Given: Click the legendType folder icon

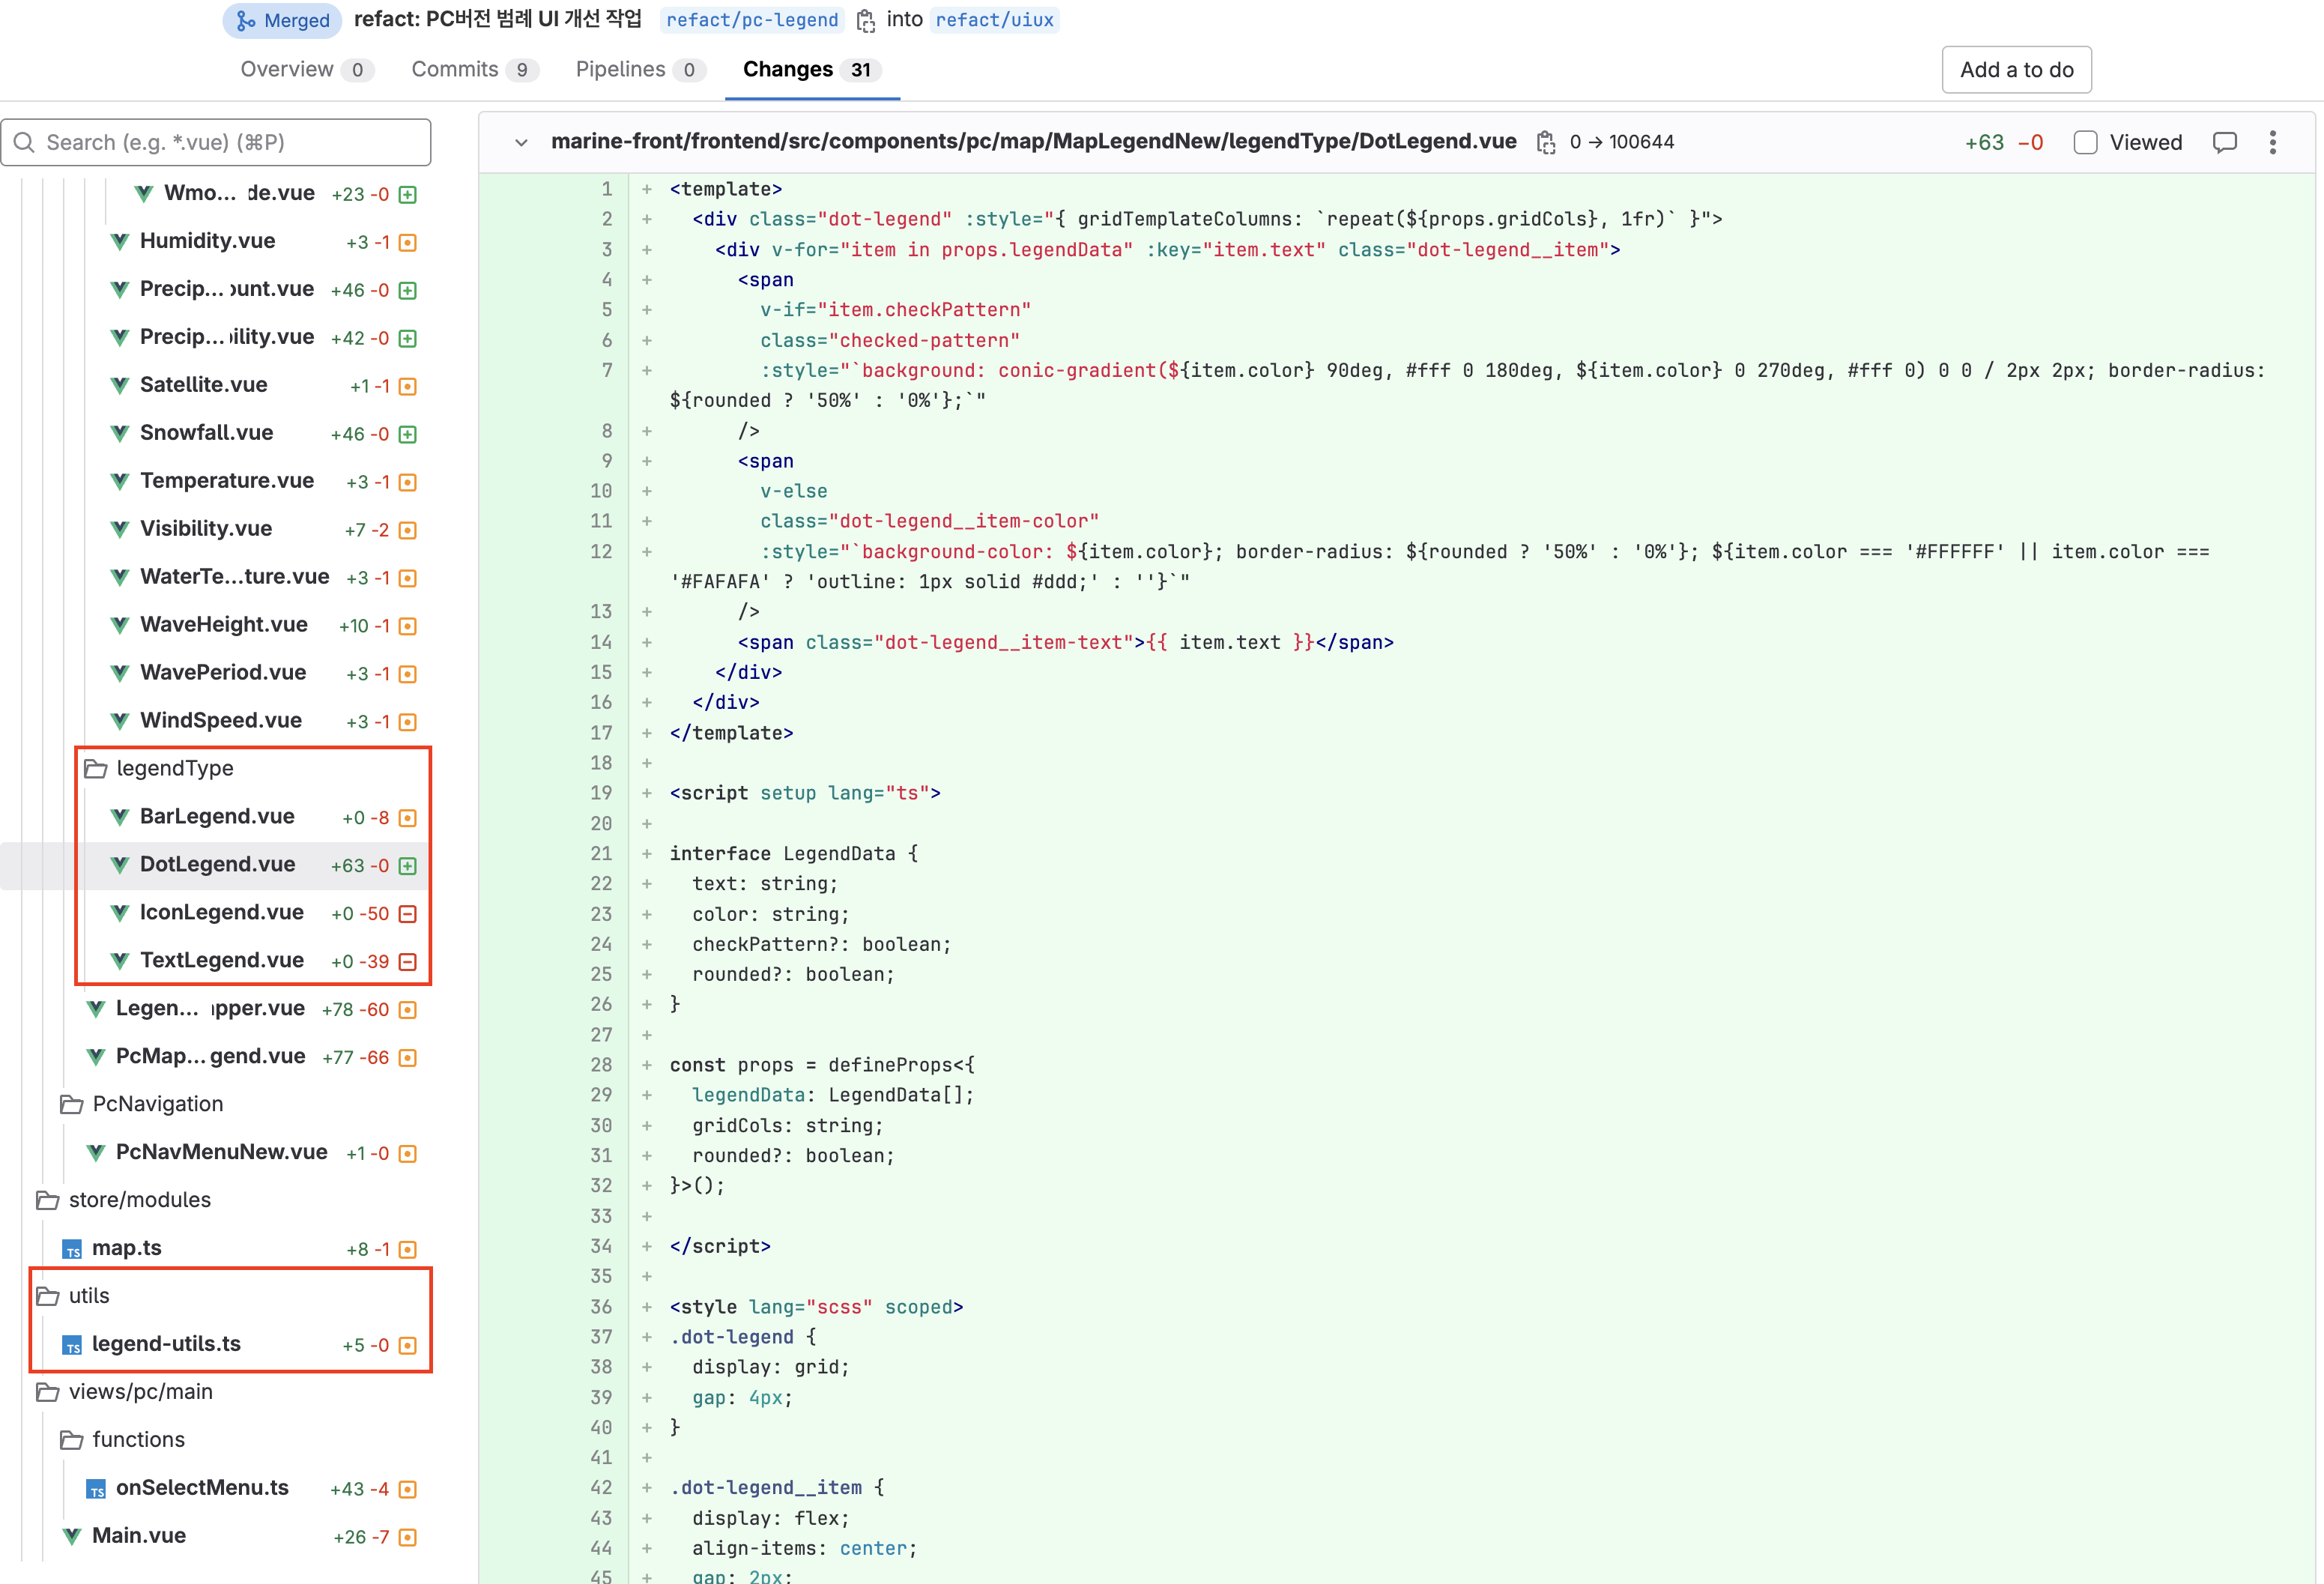Looking at the screenshot, I should [96, 768].
